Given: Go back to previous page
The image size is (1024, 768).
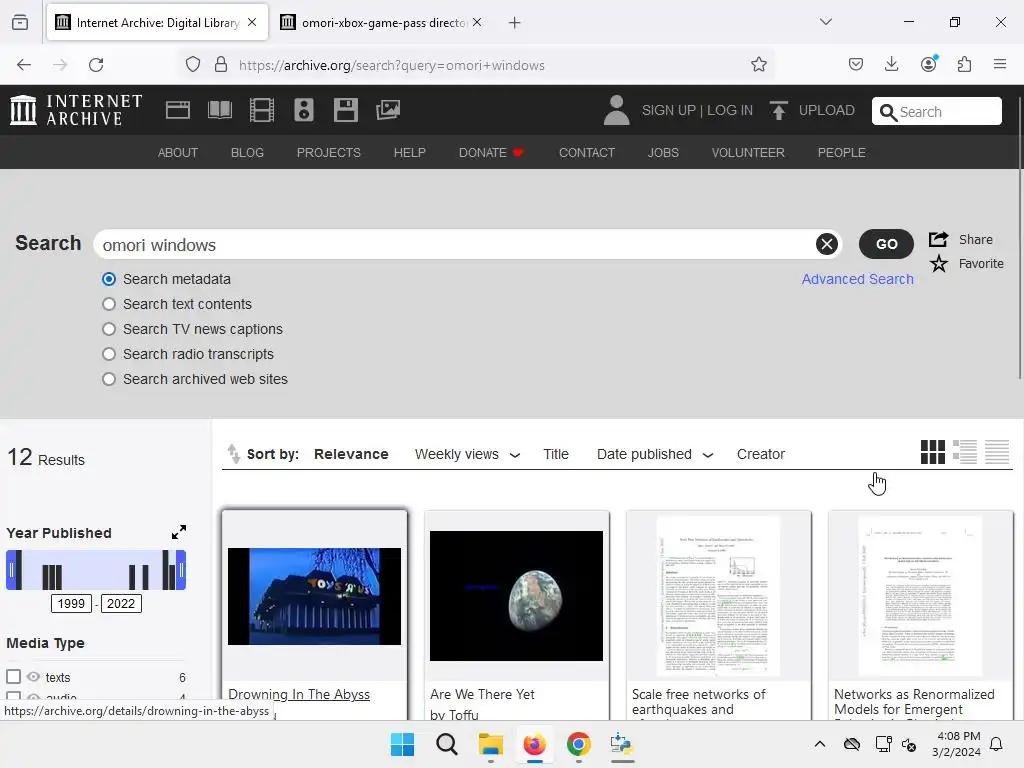Looking at the screenshot, I should [24, 65].
